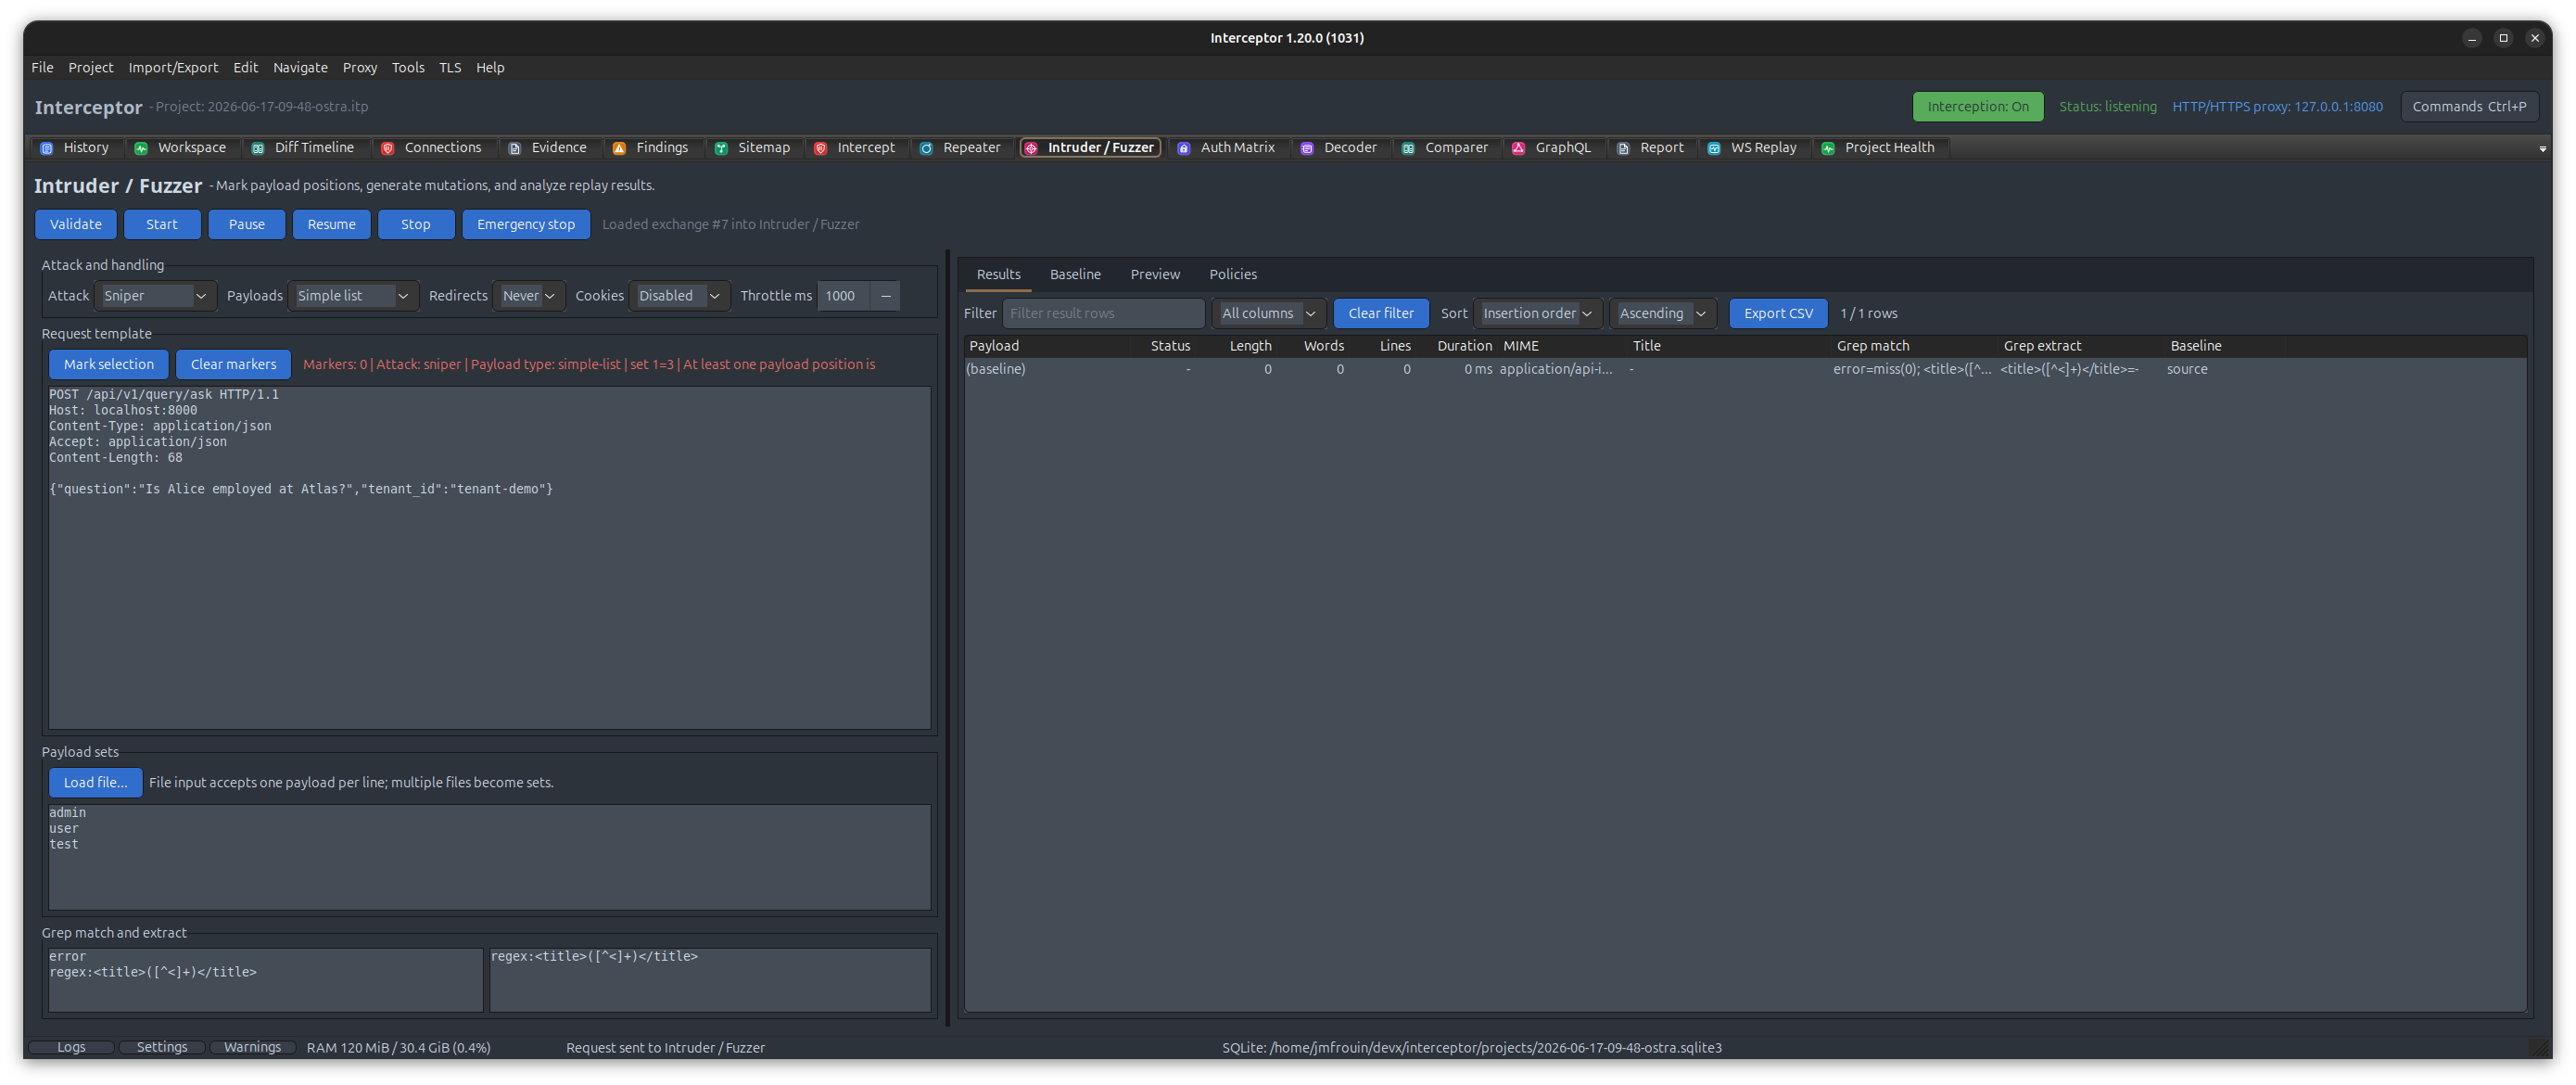Sort by the Duration column header

(x=1464, y=346)
